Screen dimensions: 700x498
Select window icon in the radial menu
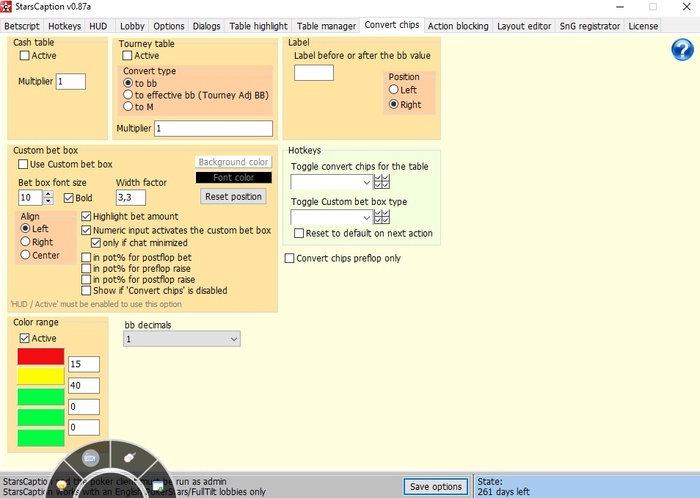pos(158,486)
